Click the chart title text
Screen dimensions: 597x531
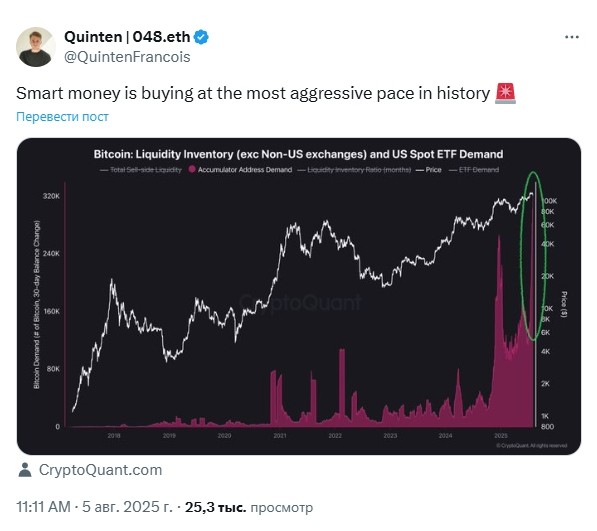pos(298,154)
